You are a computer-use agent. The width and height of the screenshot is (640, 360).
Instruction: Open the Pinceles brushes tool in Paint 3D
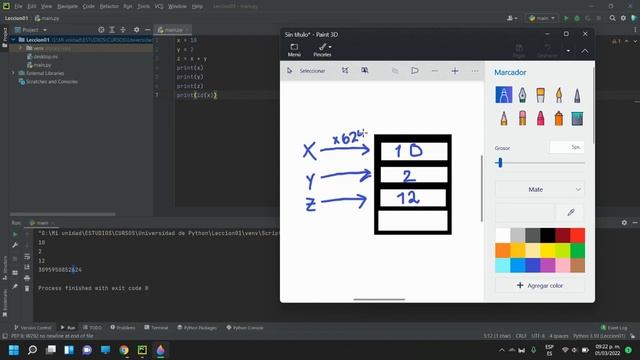coord(322,50)
